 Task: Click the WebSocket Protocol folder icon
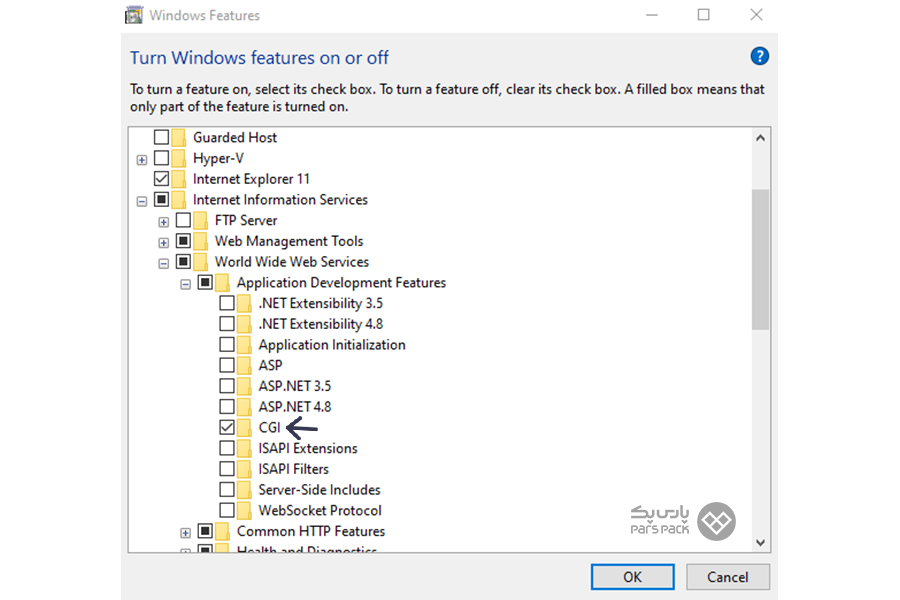tap(244, 510)
